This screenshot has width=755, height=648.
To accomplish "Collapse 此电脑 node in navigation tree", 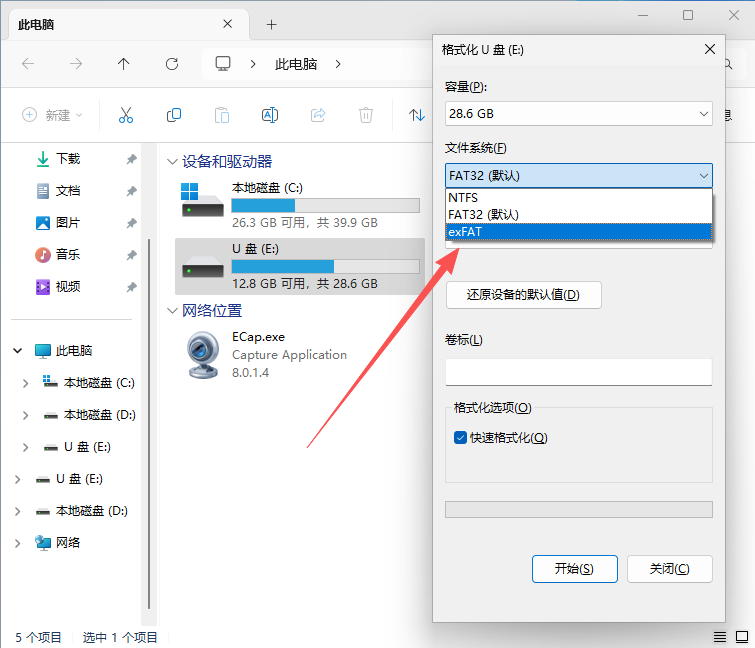I will [18, 350].
